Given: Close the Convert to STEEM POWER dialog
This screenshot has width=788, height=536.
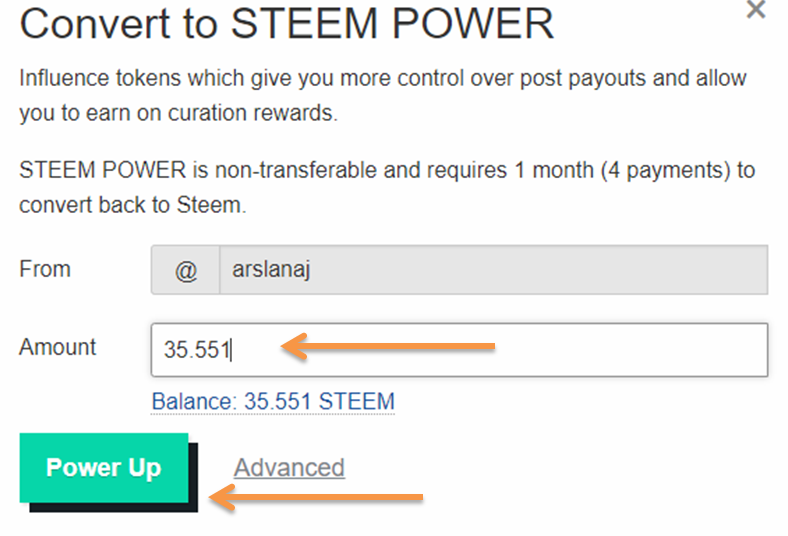Looking at the screenshot, I should pyautogui.click(x=756, y=10).
